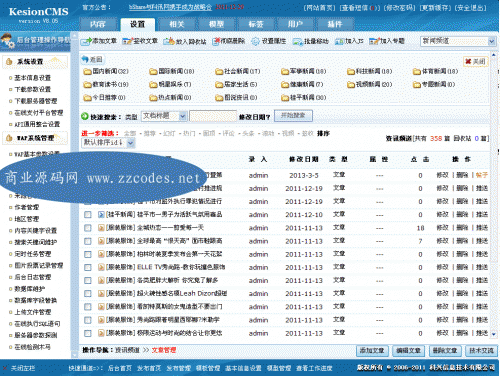Switch to the 设置 tab
This screenshot has height=376, width=500.
pyautogui.click(x=137, y=24)
